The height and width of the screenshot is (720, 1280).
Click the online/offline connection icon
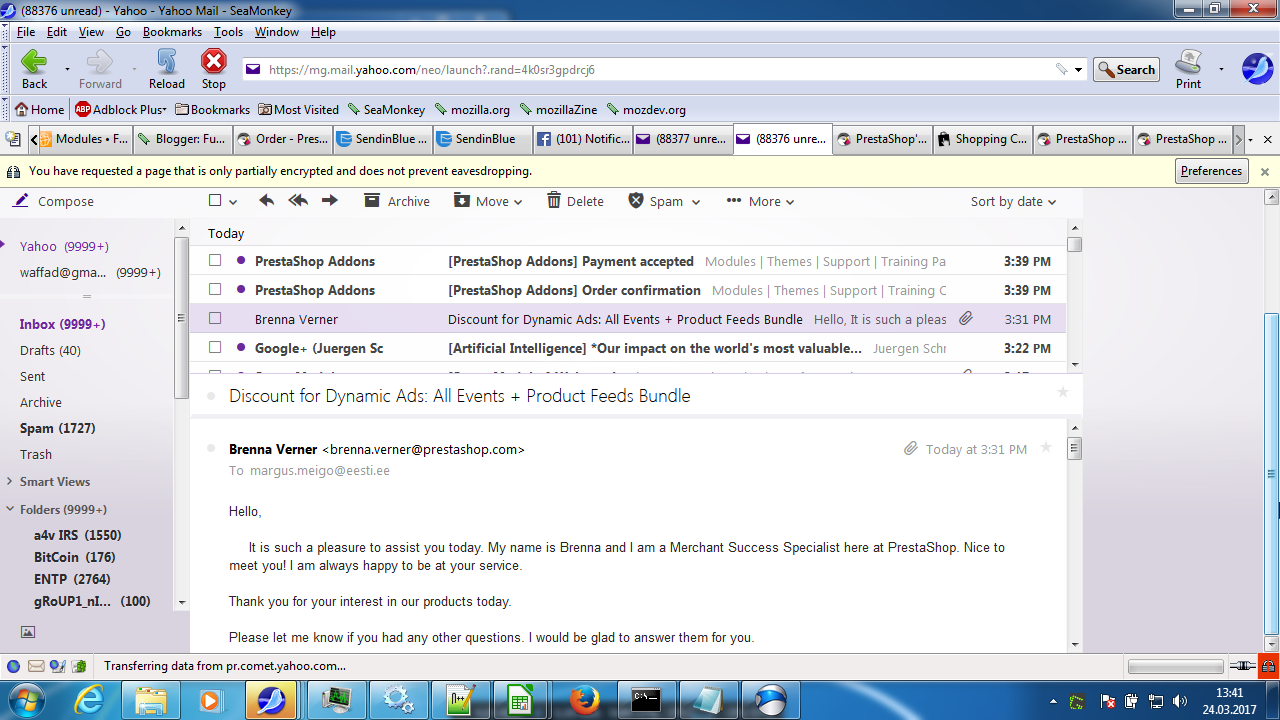pos(1243,666)
